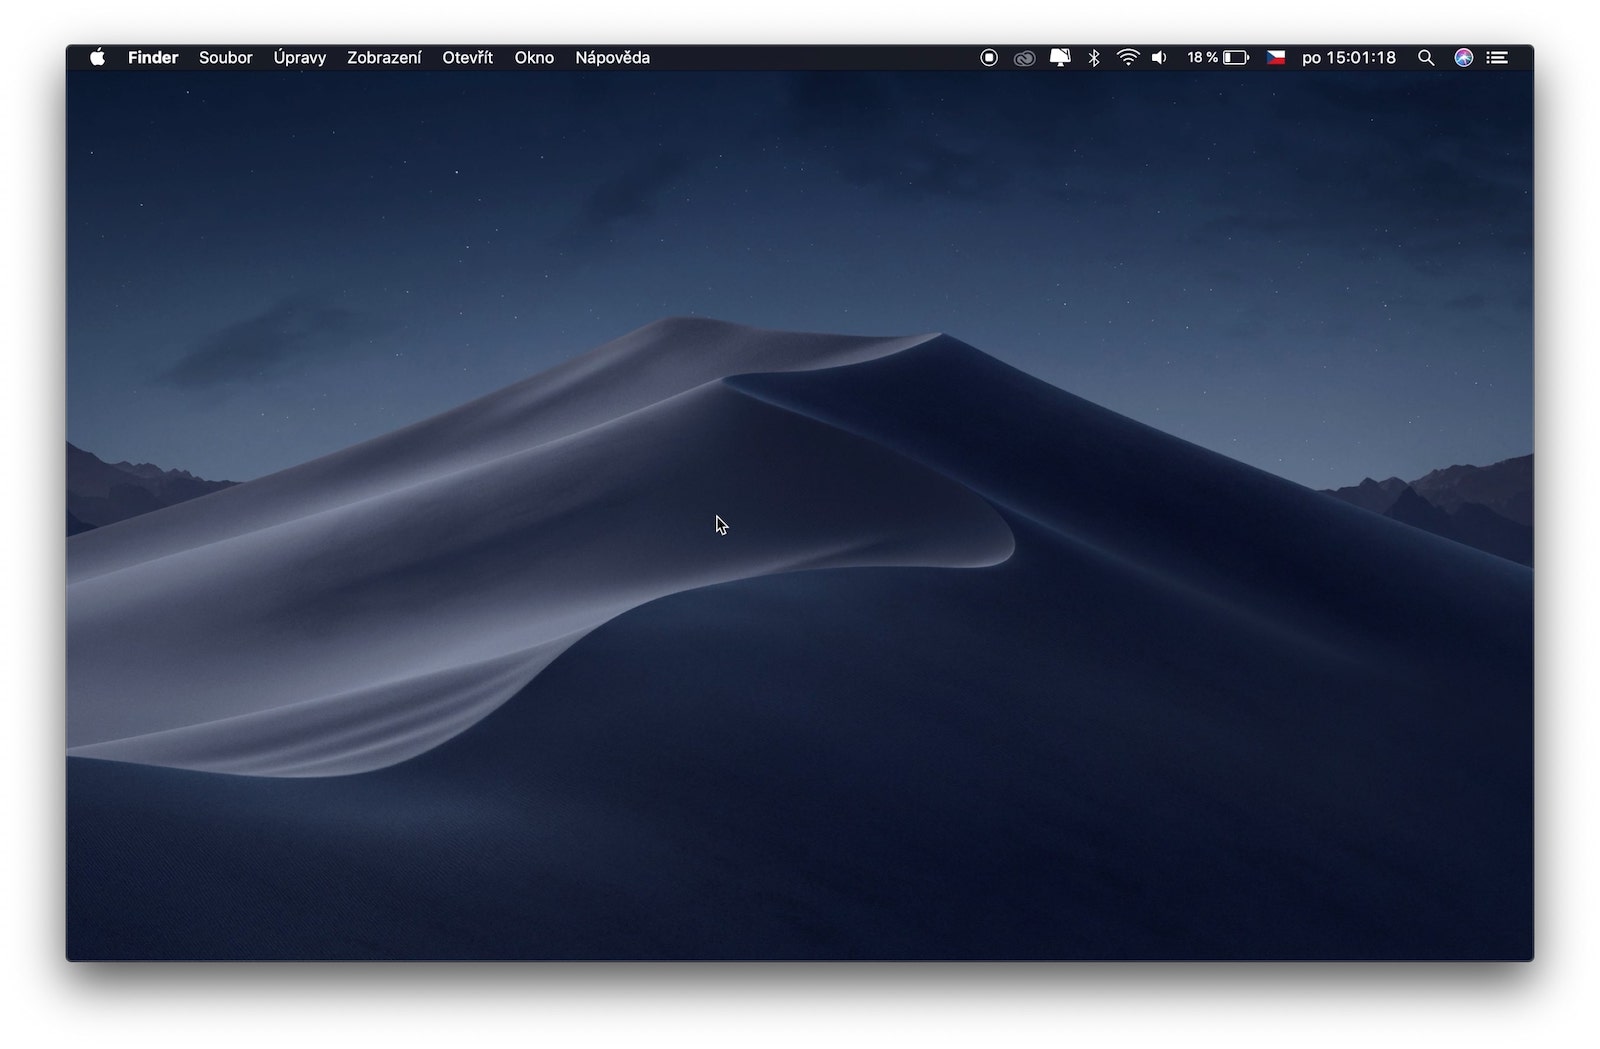The image size is (1600, 1049).
Task: Open the Úpravy menu
Action: pyautogui.click(x=300, y=58)
